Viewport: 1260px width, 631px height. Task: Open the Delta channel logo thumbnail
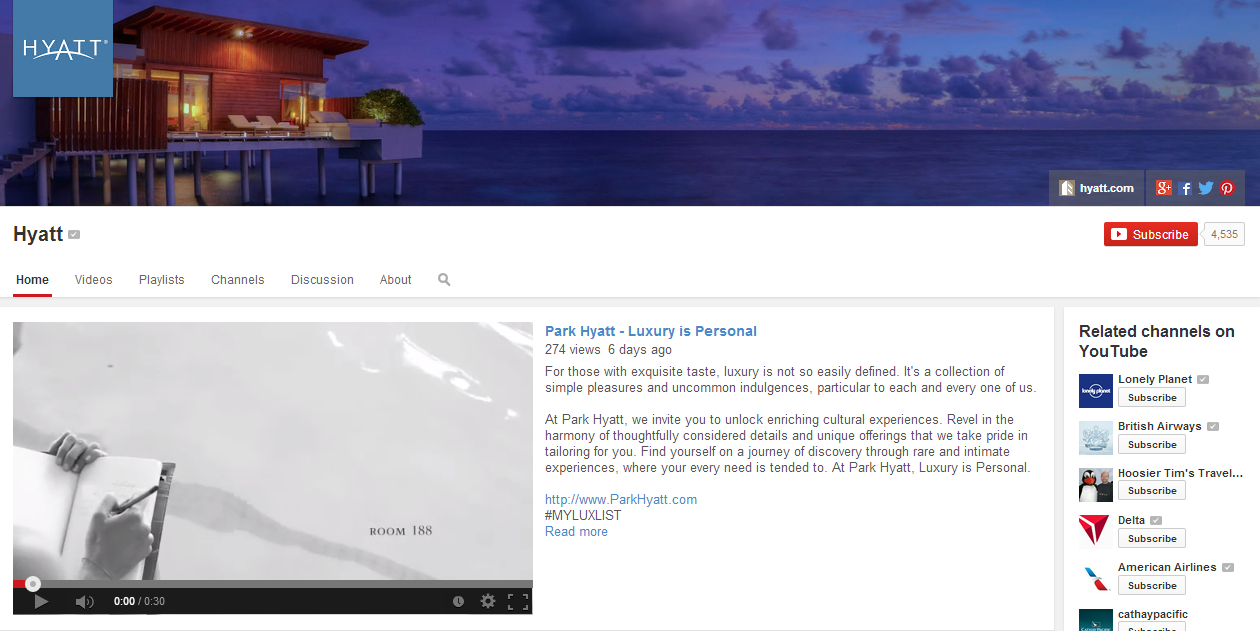(x=1096, y=532)
